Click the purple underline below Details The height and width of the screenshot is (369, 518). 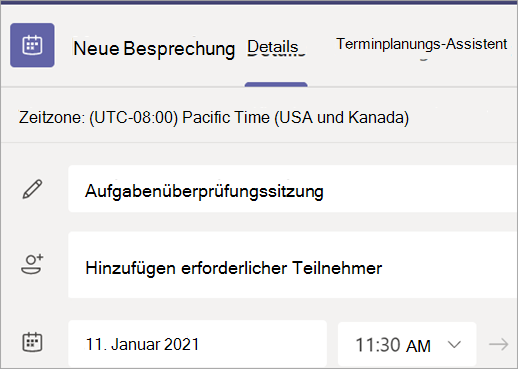click(x=276, y=84)
